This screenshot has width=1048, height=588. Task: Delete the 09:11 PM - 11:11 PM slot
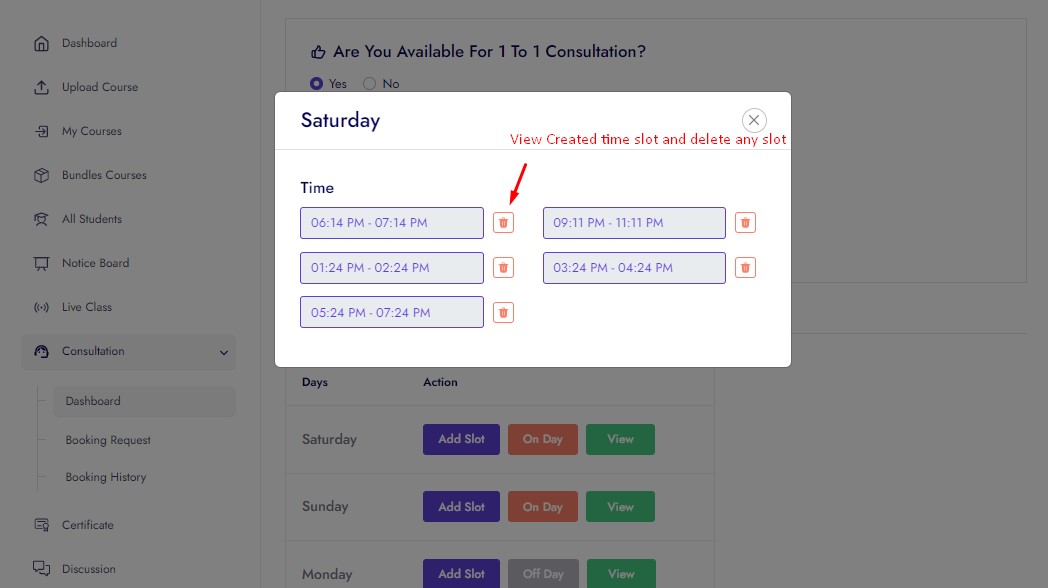(x=745, y=223)
